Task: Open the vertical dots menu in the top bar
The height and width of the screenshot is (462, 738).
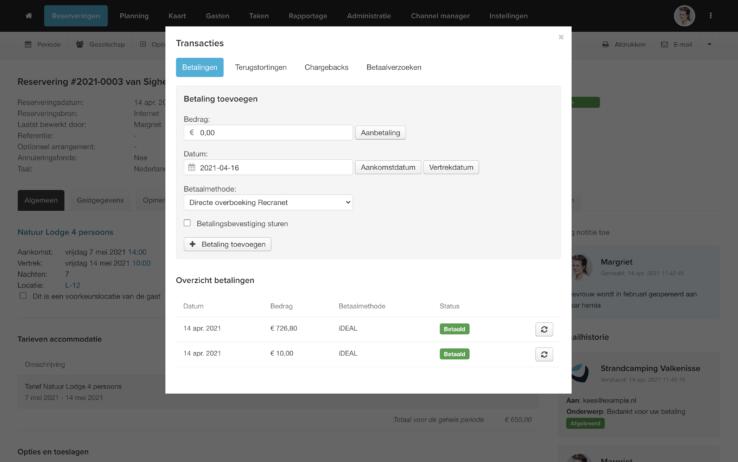Action: [710, 16]
